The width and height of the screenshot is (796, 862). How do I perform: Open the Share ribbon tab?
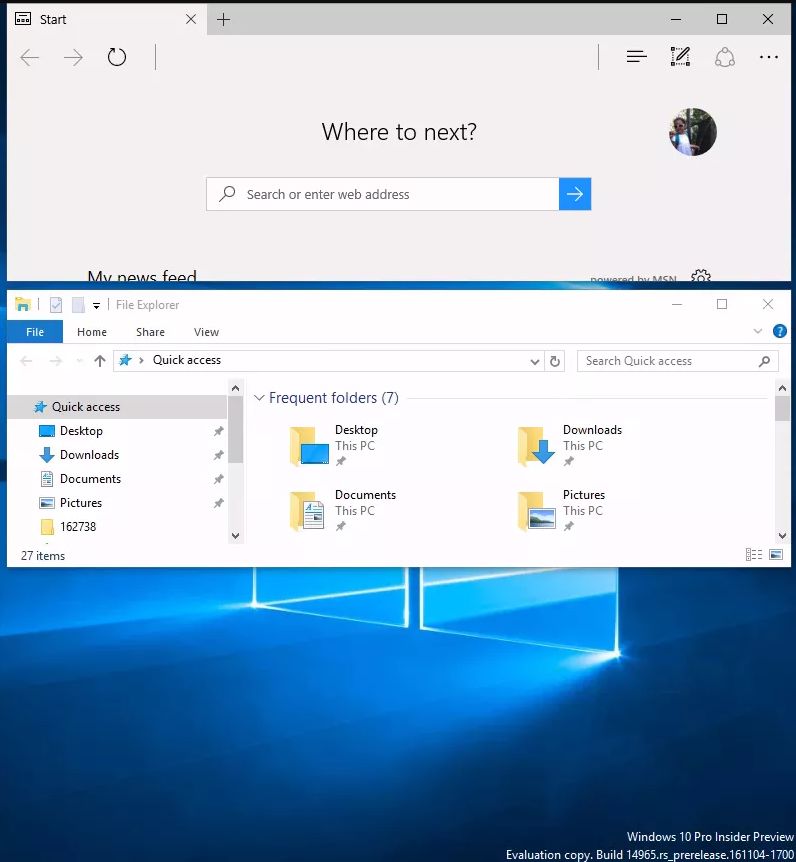tap(150, 332)
